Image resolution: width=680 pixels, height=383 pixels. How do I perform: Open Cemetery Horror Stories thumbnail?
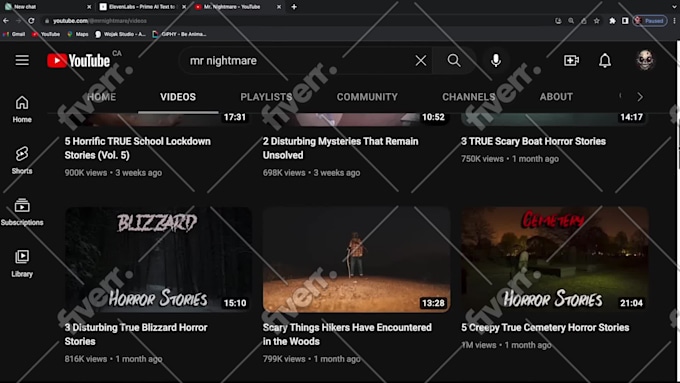pyautogui.click(x=555, y=259)
